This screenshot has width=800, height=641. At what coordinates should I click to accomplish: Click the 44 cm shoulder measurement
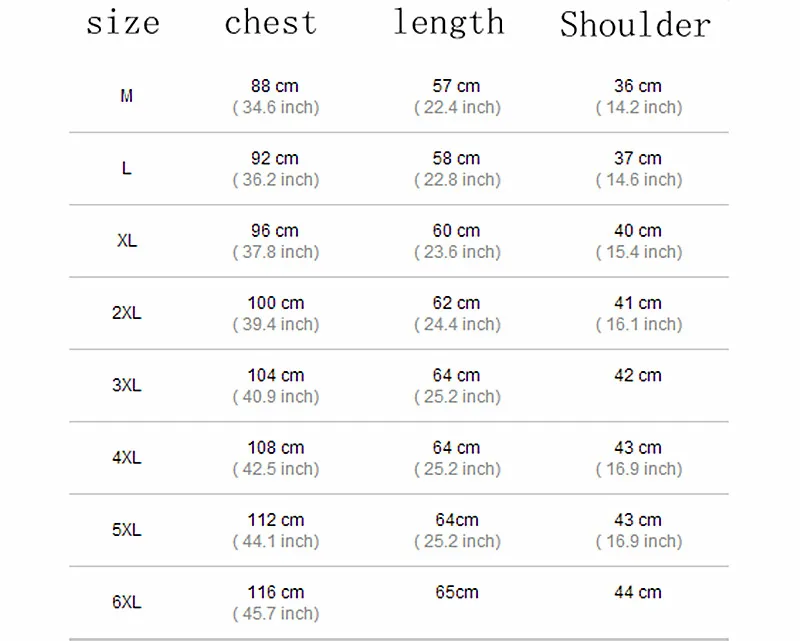pyautogui.click(x=638, y=593)
